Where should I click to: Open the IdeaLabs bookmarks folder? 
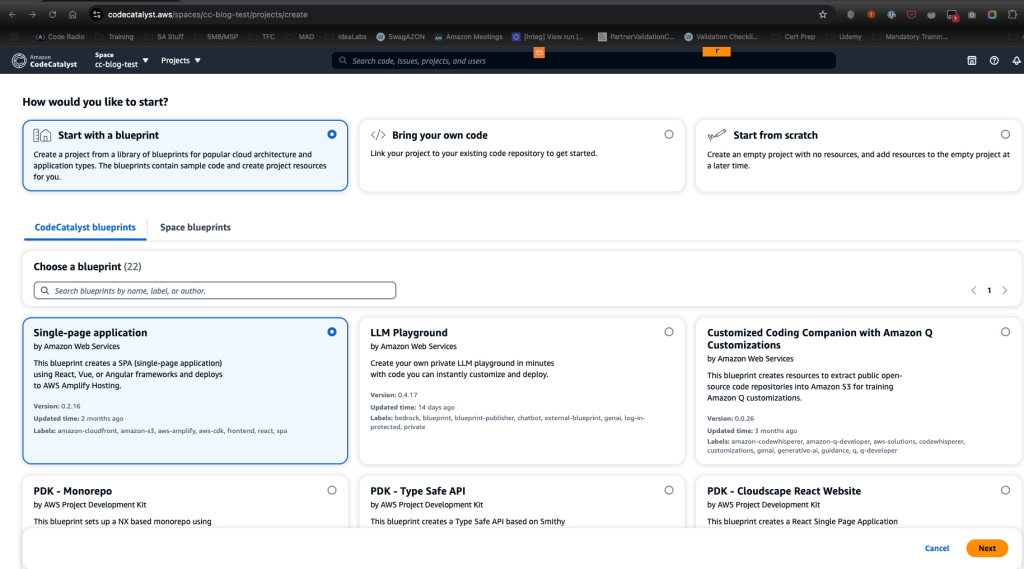click(346, 37)
